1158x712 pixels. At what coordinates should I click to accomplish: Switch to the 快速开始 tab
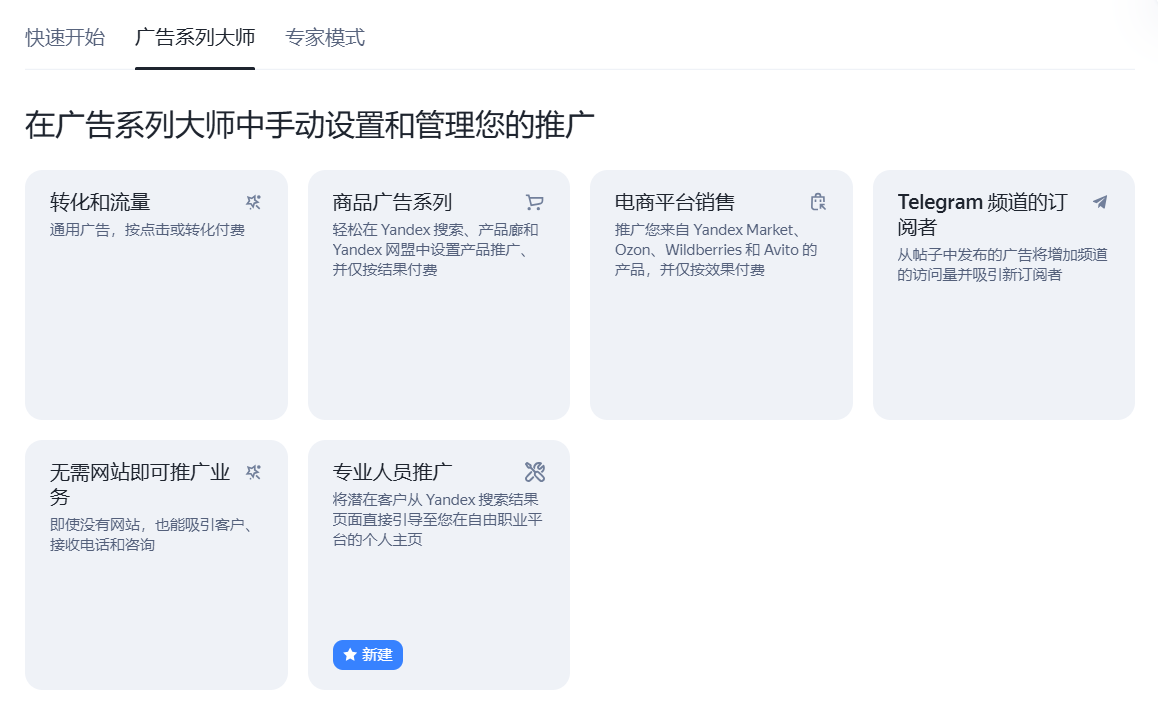click(65, 38)
